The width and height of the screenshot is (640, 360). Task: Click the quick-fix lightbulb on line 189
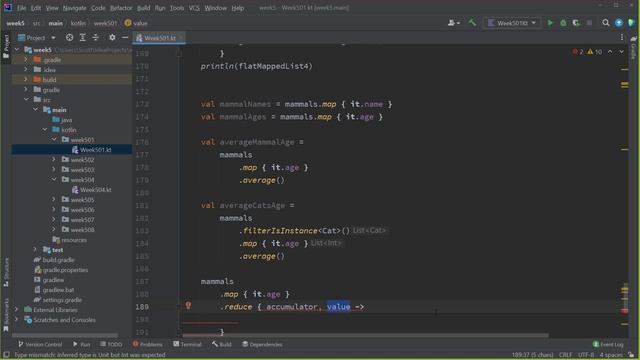pos(188,305)
